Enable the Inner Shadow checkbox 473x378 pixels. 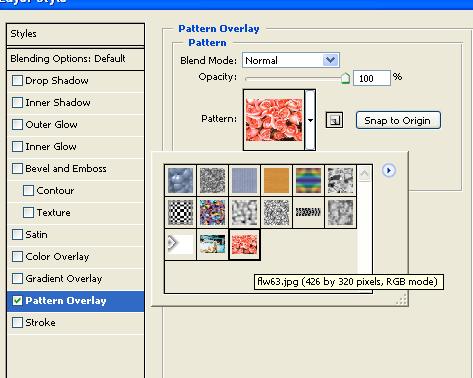[x=17, y=103]
